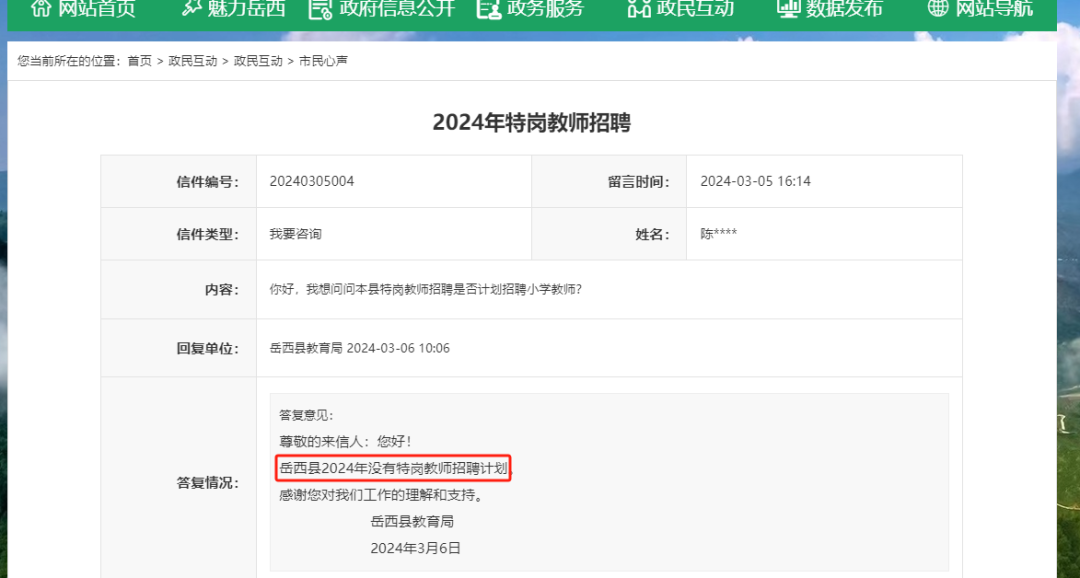Open the 数据发布 menu item

(844, 8)
